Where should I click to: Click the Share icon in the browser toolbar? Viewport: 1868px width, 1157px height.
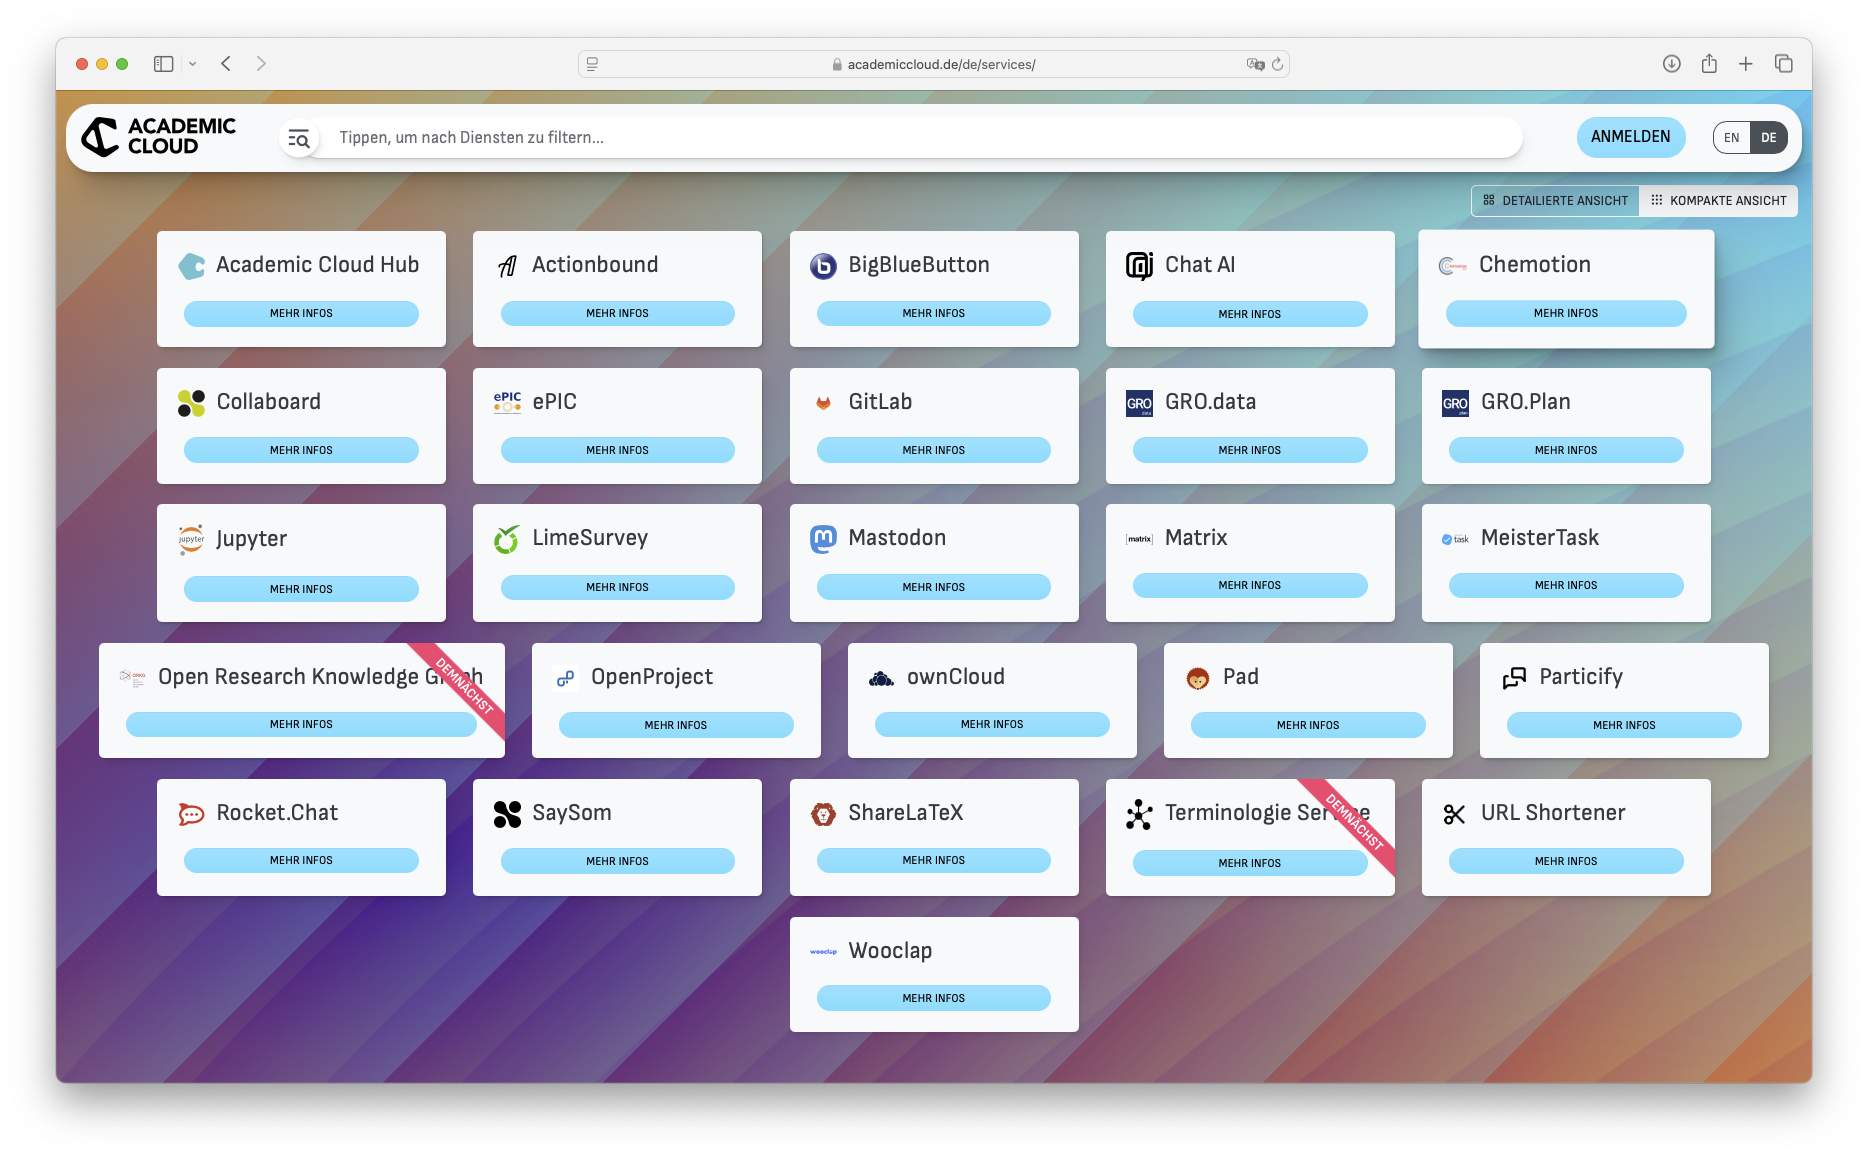(1708, 63)
